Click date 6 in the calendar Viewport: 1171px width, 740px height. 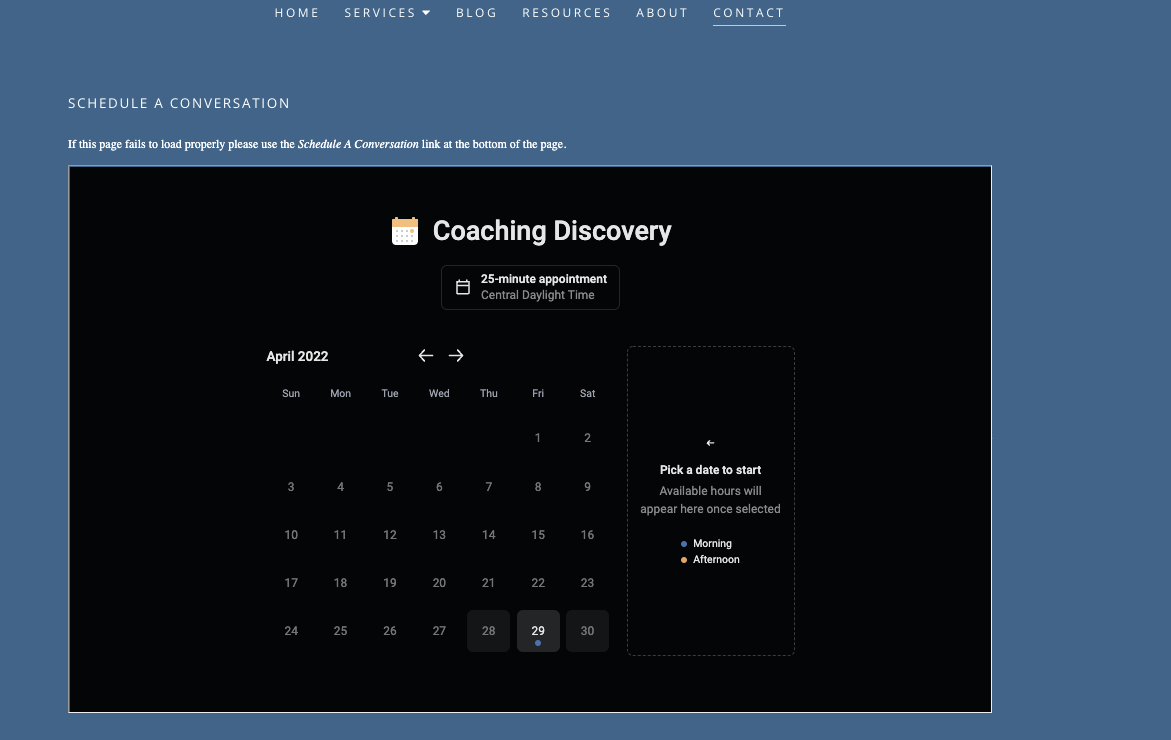tap(439, 487)
